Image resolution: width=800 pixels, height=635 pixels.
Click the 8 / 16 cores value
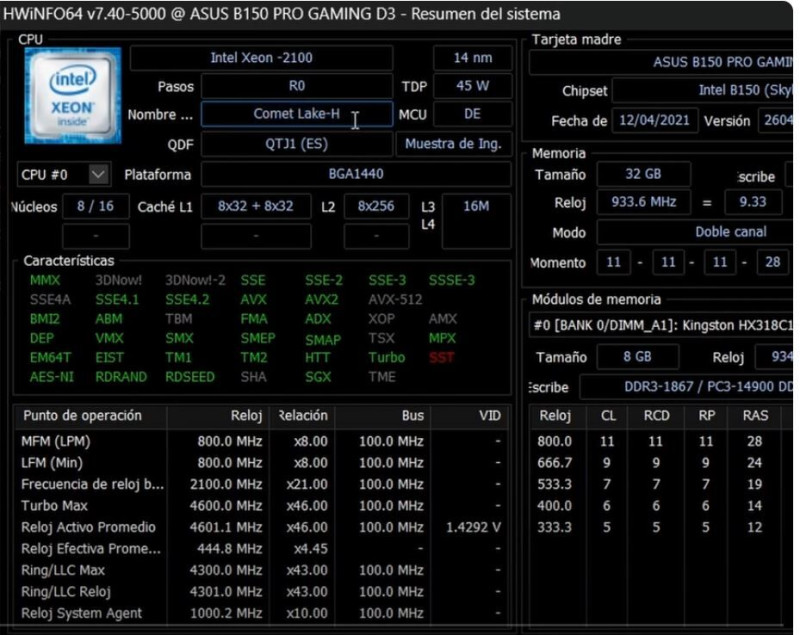tap(95, 206)
